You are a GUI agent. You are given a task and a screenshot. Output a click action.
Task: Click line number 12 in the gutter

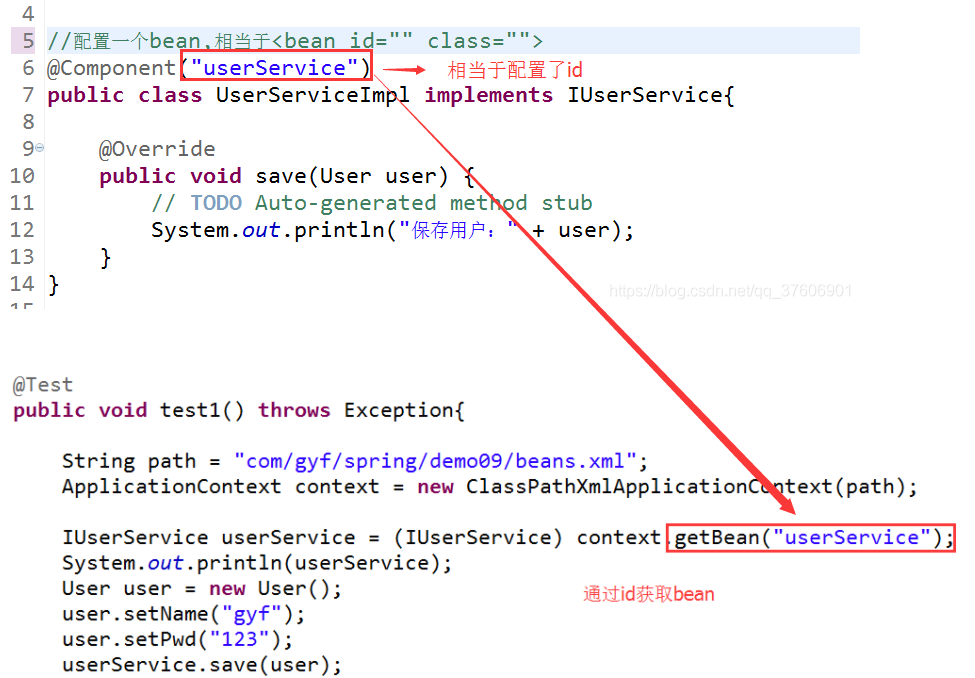tap(22, 230)
